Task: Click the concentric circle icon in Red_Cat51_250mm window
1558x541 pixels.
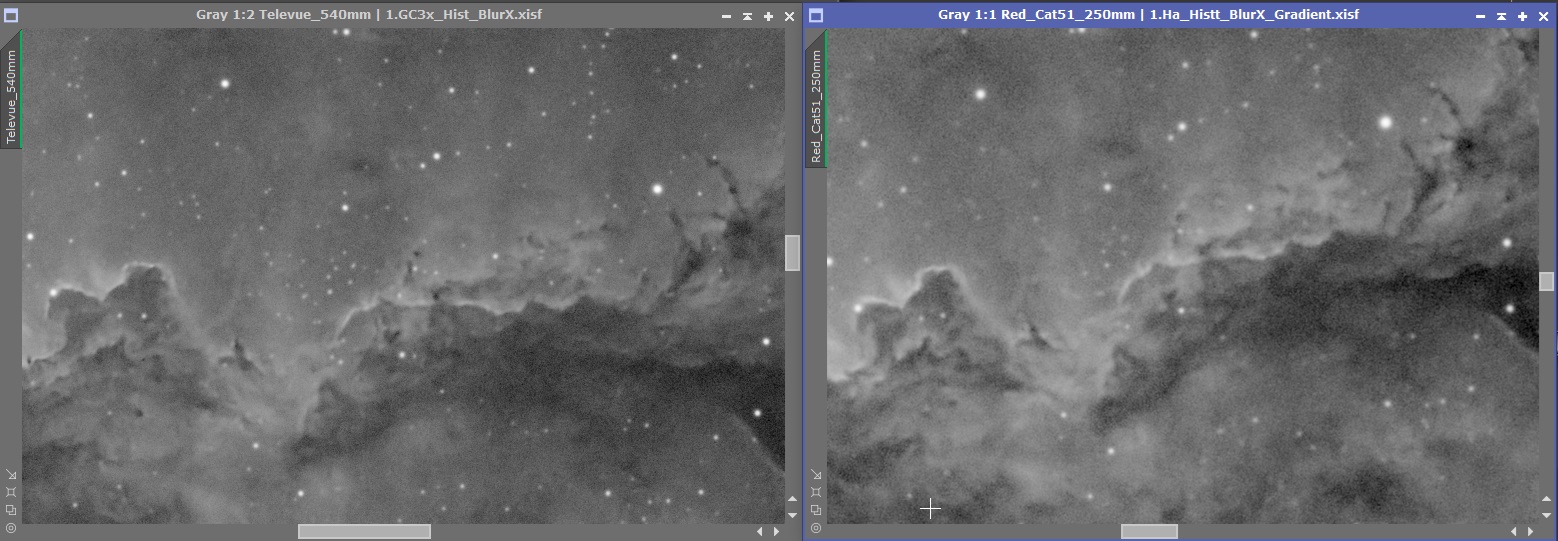Action: coord(816,527)
